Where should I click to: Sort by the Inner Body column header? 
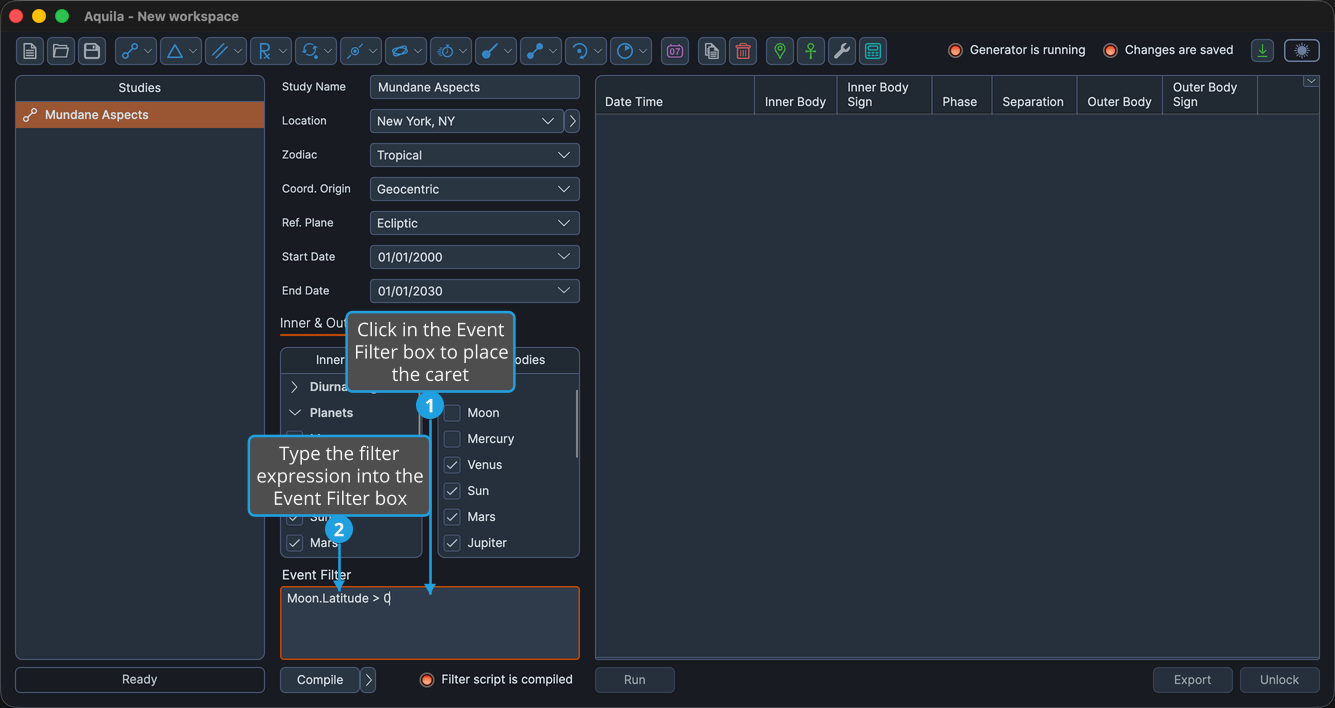pos(795,95)
